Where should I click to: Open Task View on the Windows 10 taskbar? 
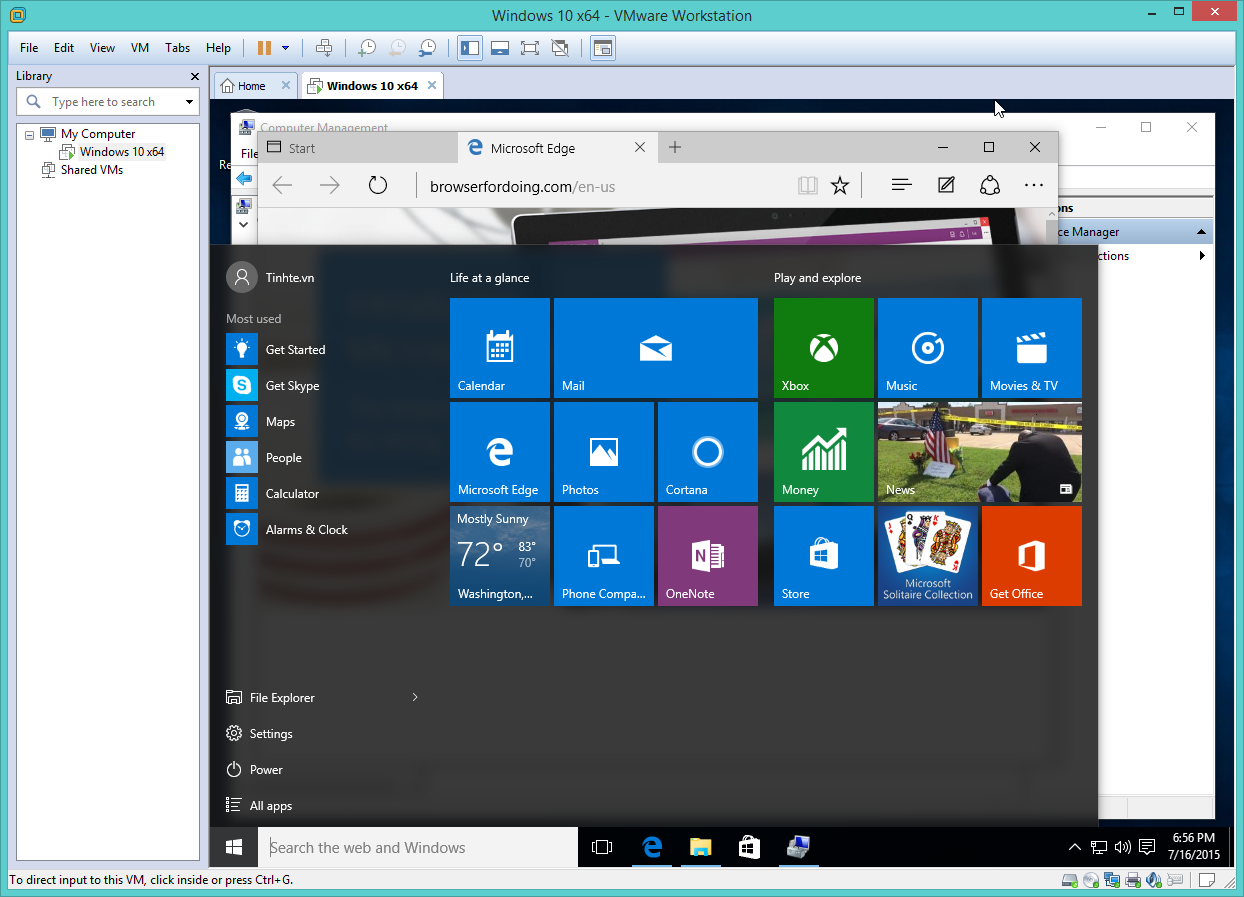[602, 847]
